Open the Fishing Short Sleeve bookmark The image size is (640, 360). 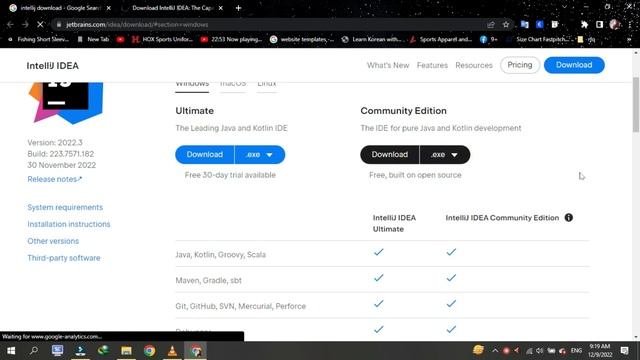pyautogui.click(x=39, y=40)
